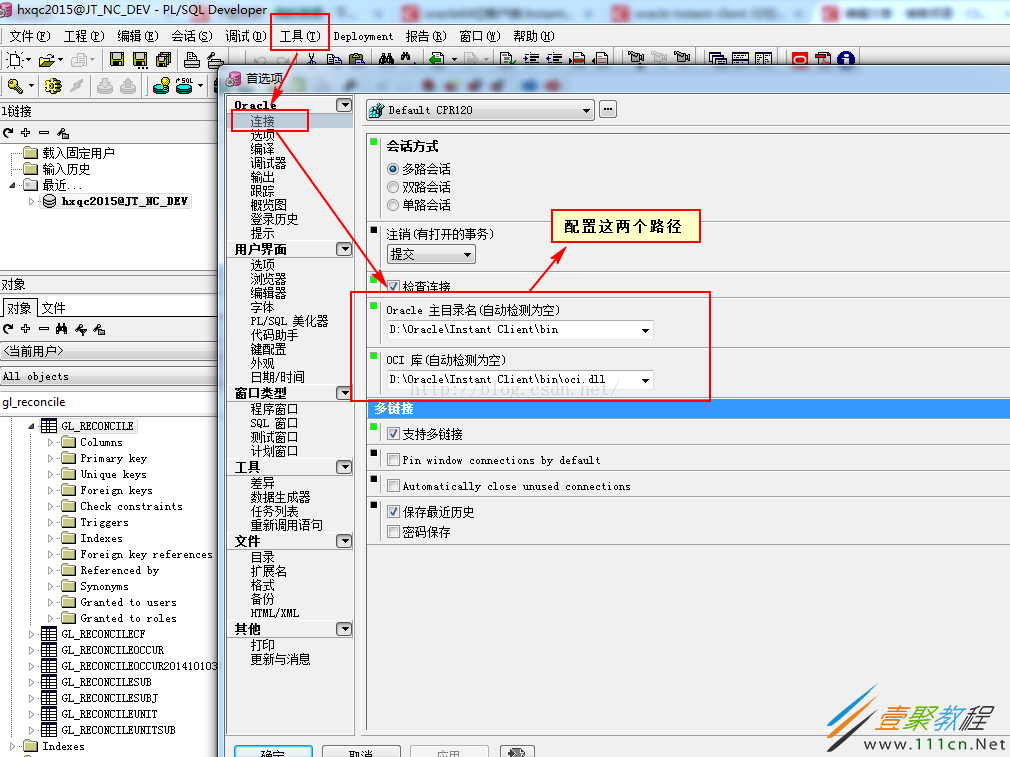Collapse the 窗口类型 preferences section
Image resolution: width=1010 pixels, height=757 pixels.
click(344, 393)
